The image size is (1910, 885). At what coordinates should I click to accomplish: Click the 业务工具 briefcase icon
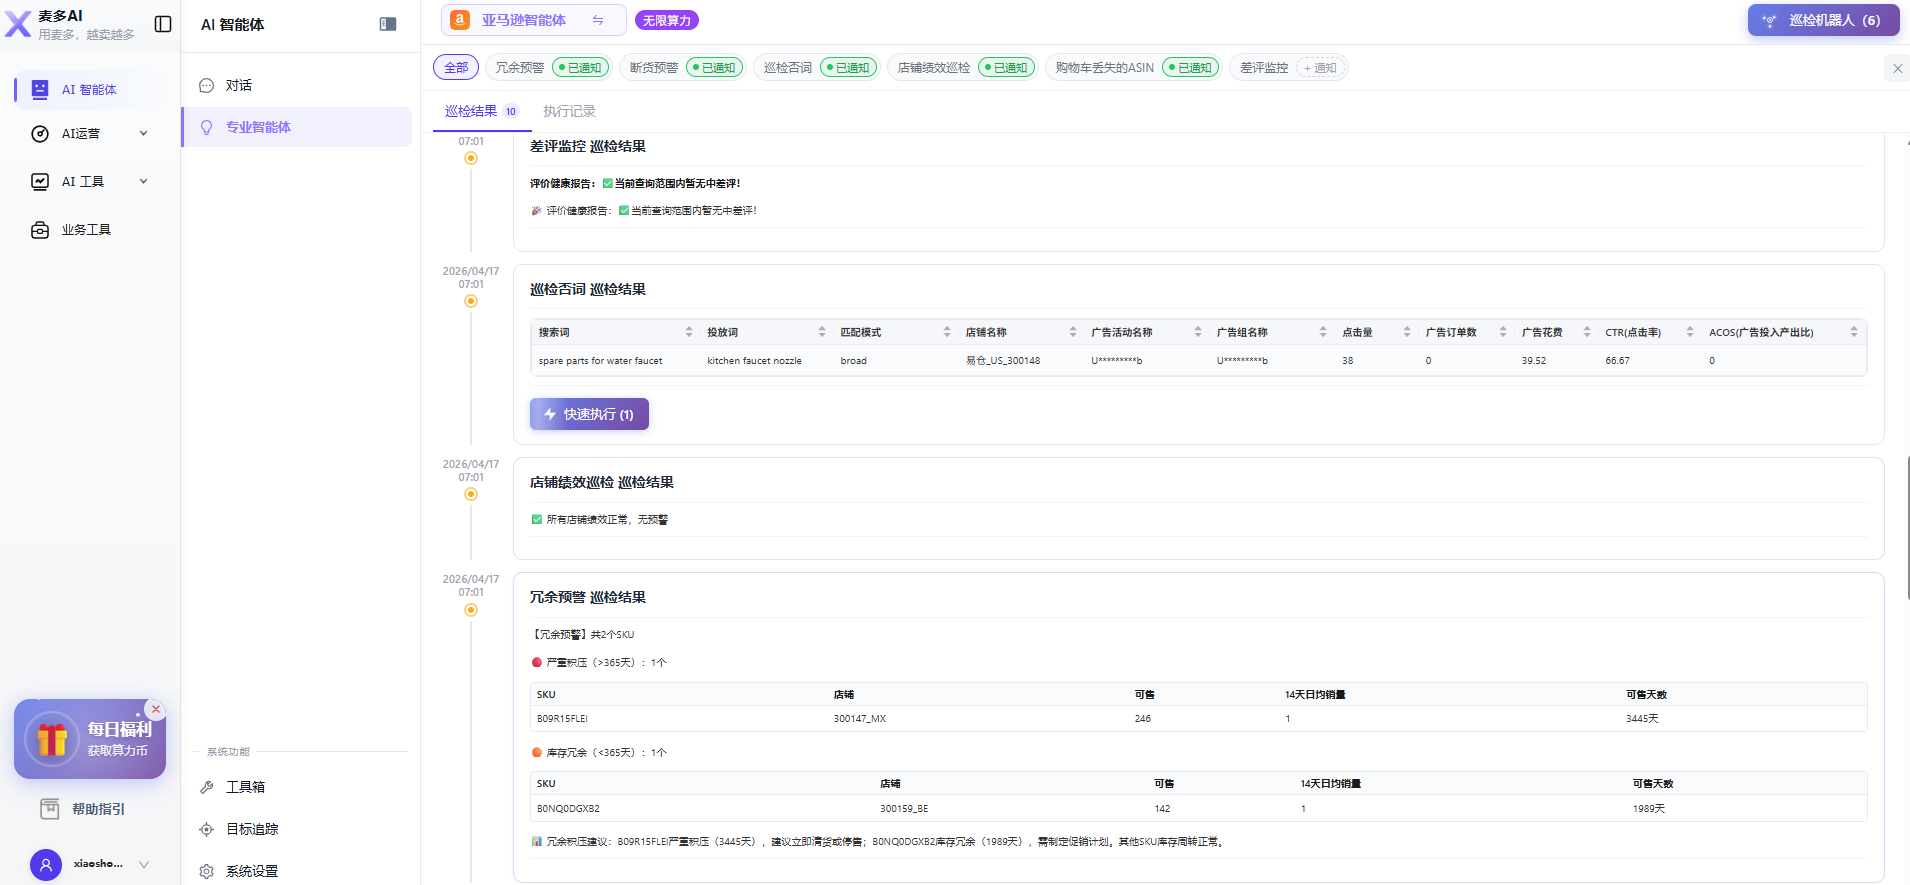[40, 230]
